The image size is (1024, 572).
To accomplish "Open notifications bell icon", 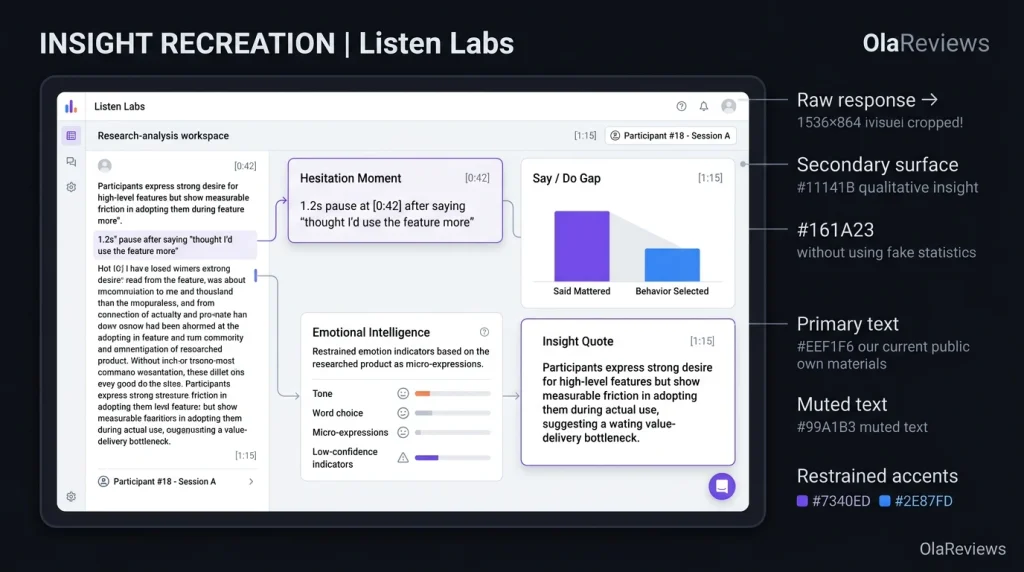I will (703, 106).
